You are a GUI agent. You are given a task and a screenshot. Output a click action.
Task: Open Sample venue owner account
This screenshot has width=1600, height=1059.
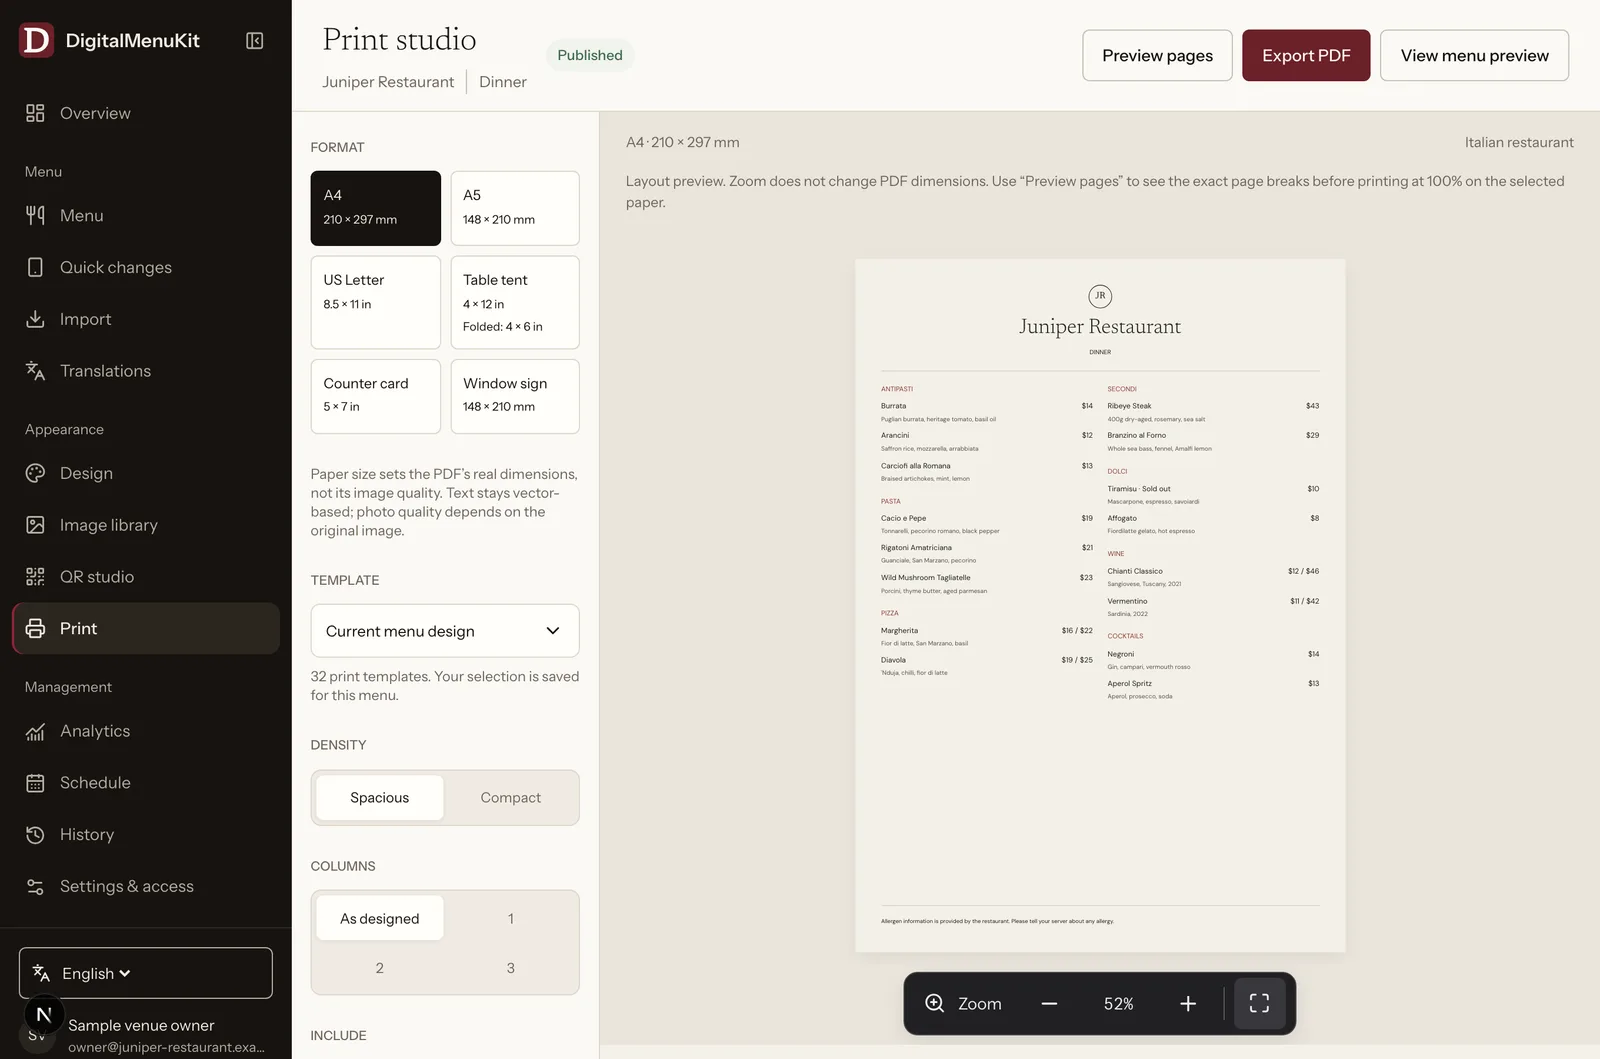145,1035
